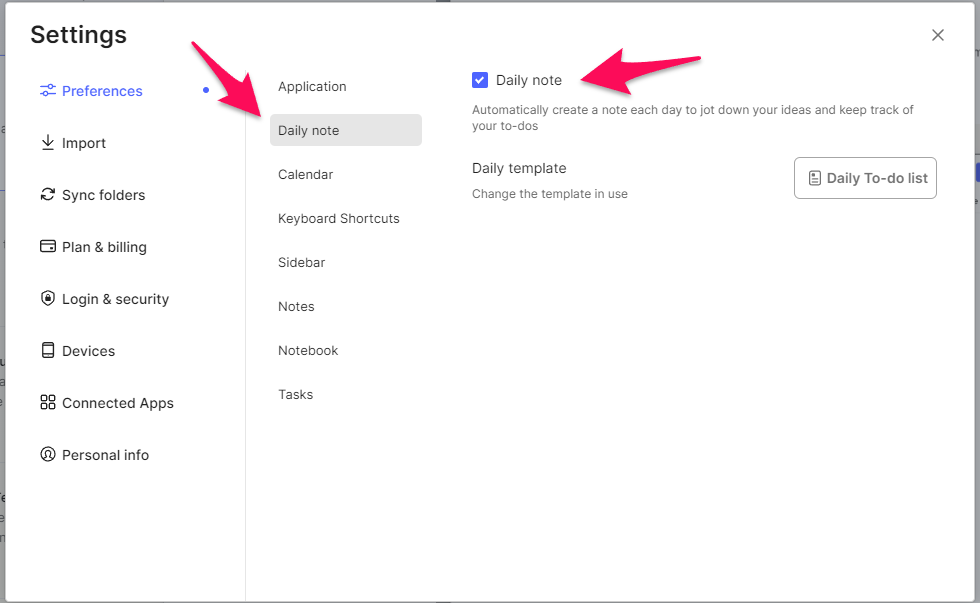Screen dimensions: 980x603
Task: Select the Notebook settings section
Action: pyautogui.click(x=308, y=350)
